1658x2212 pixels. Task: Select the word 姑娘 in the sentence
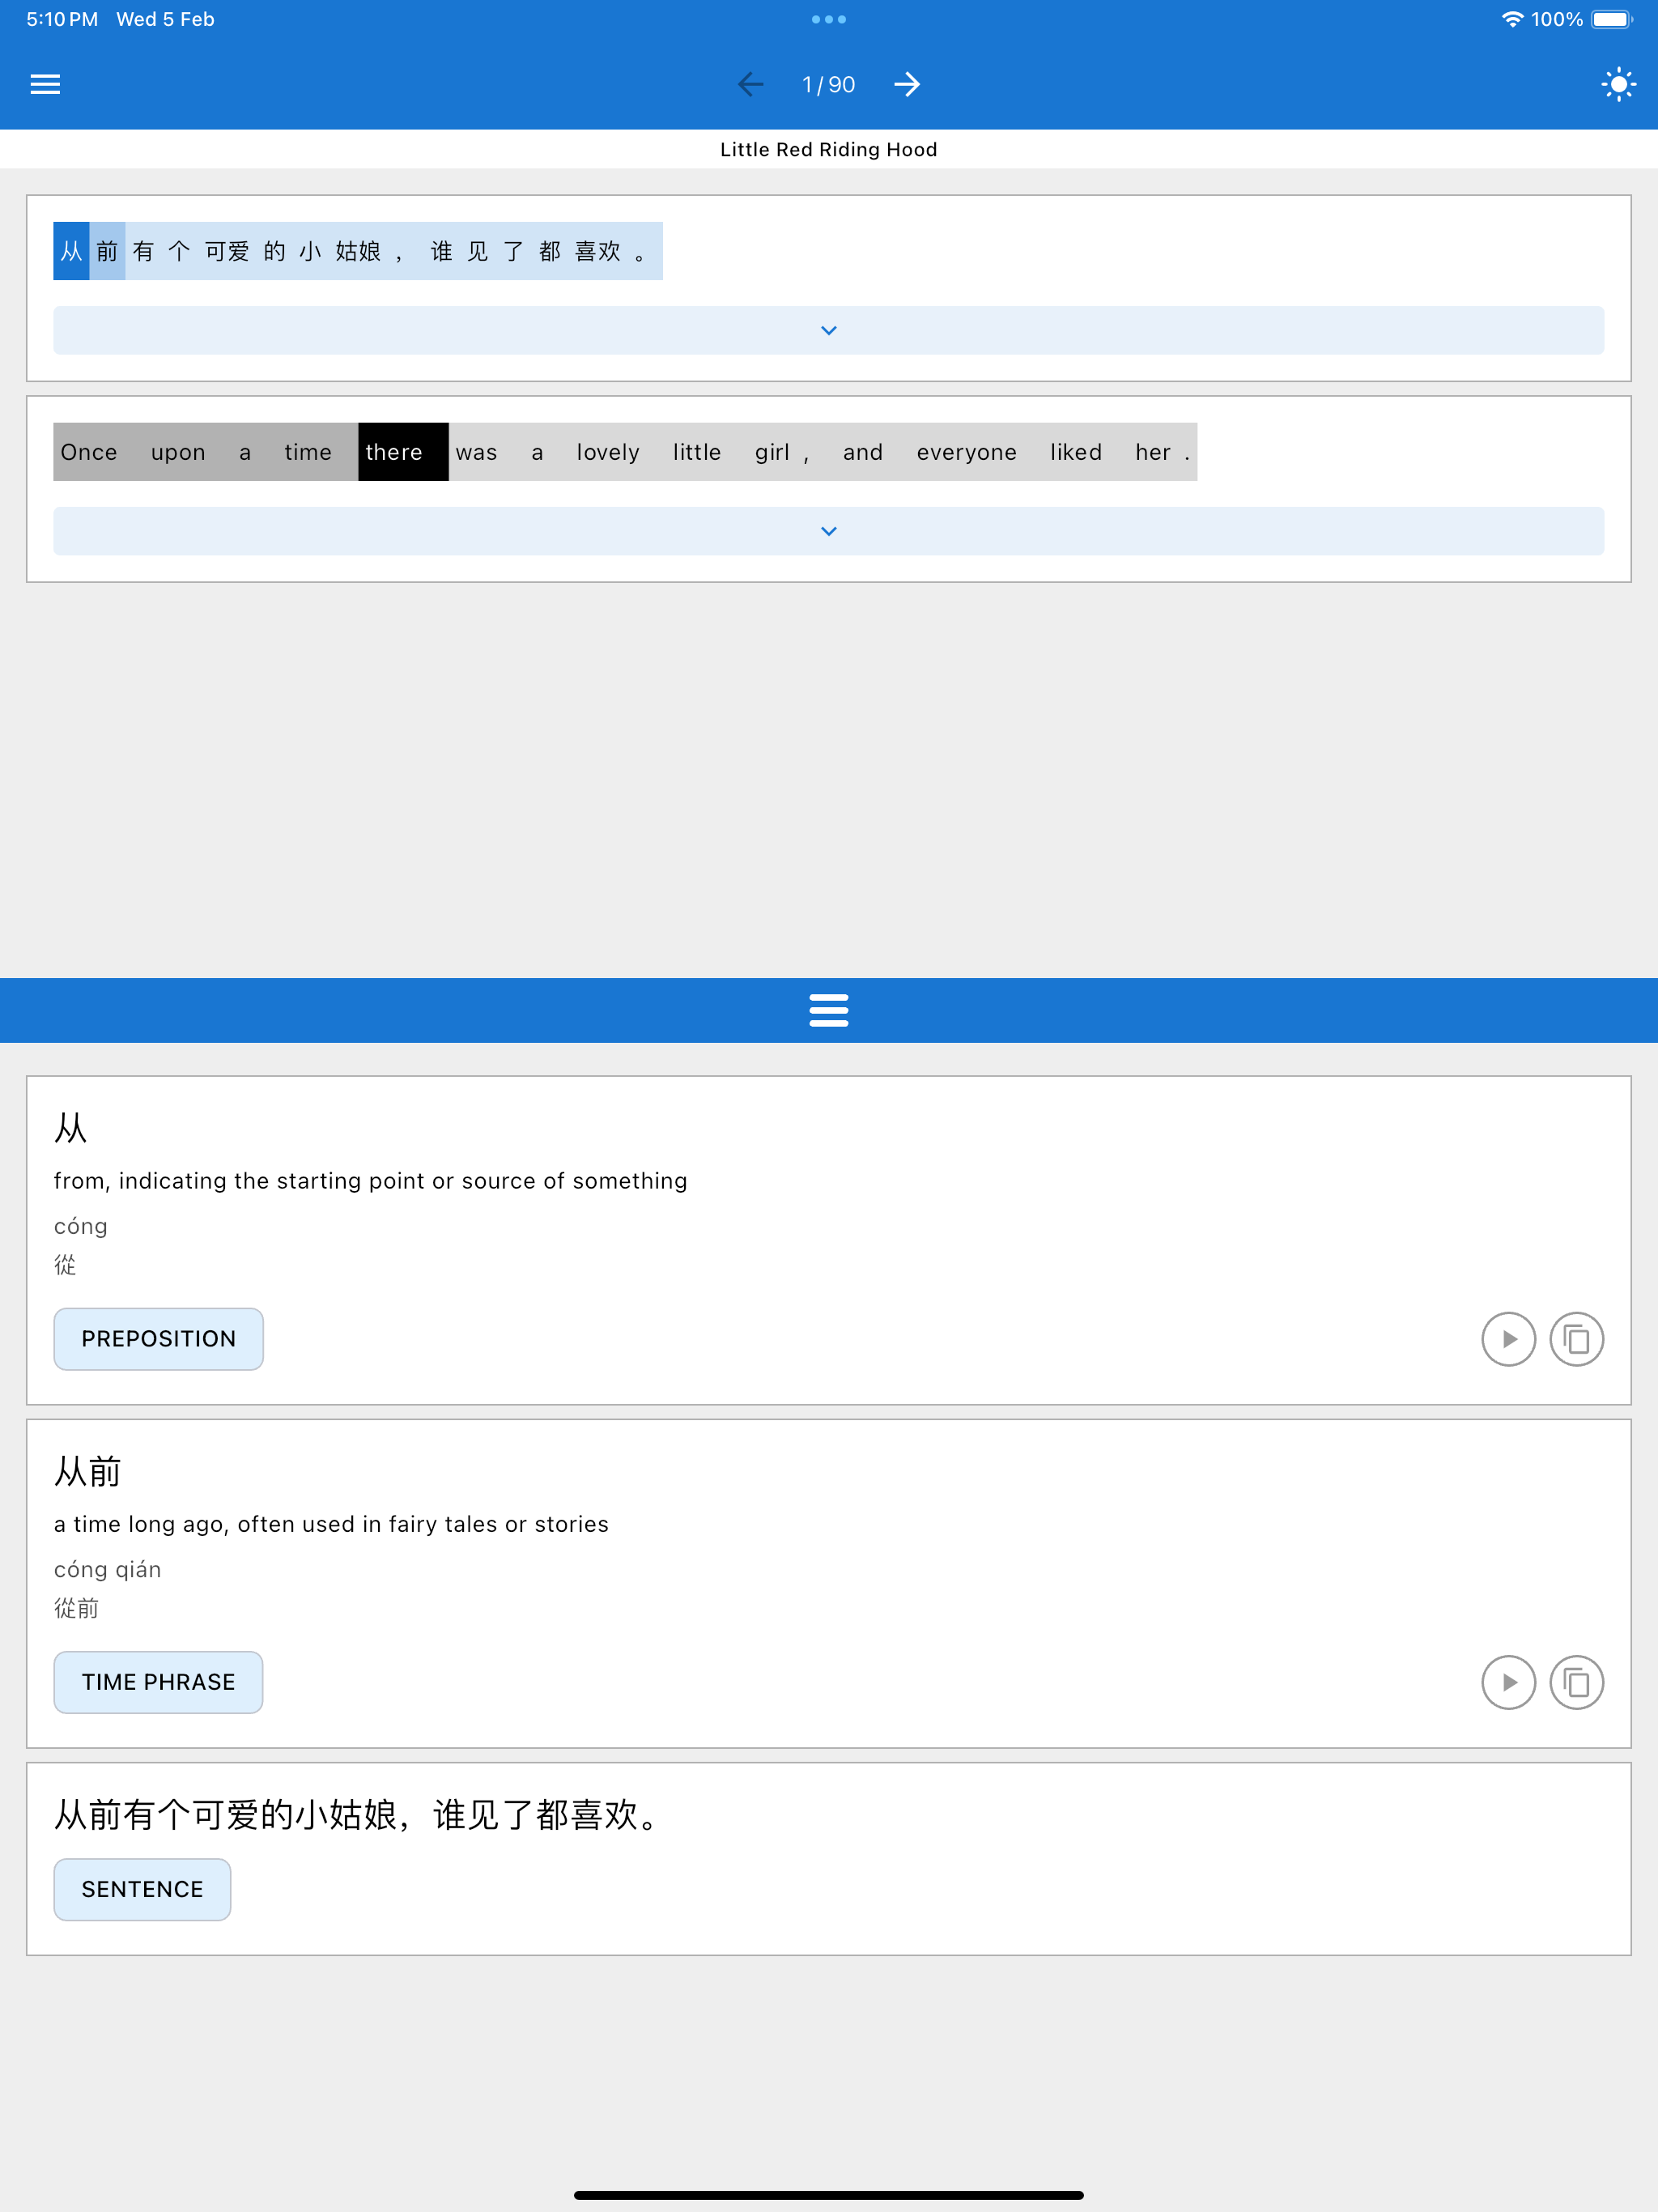click(358, 251)
